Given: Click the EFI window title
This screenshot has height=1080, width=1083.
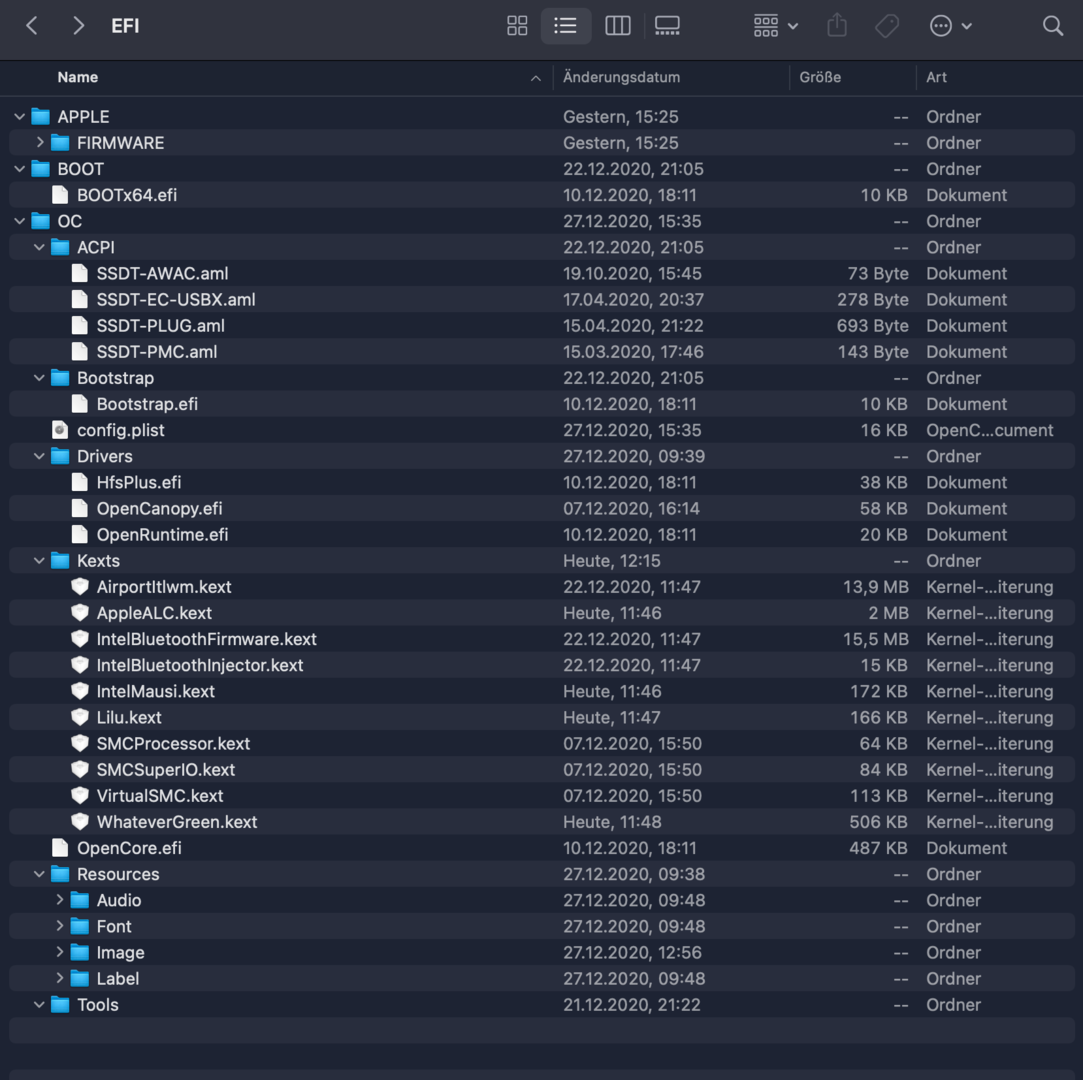Looking at the screenshot, I should [x=125, y=26].
